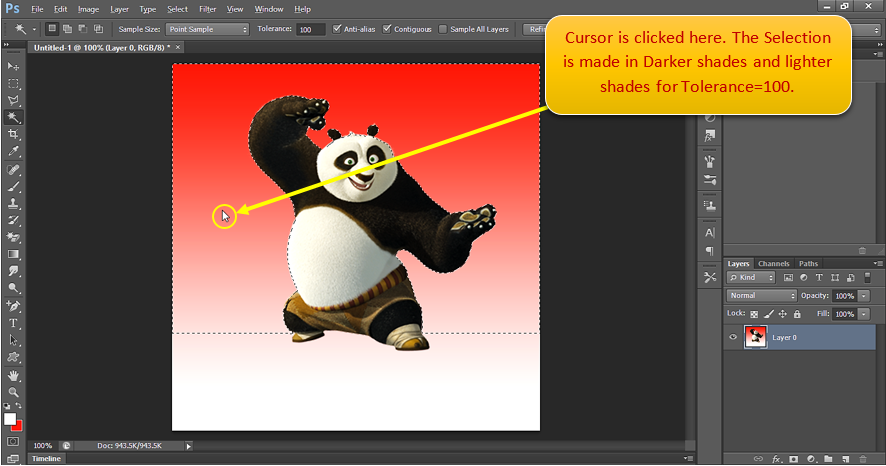886x466 pixels.
Task: Open the Filter menu
Action: tap(207, 9)
